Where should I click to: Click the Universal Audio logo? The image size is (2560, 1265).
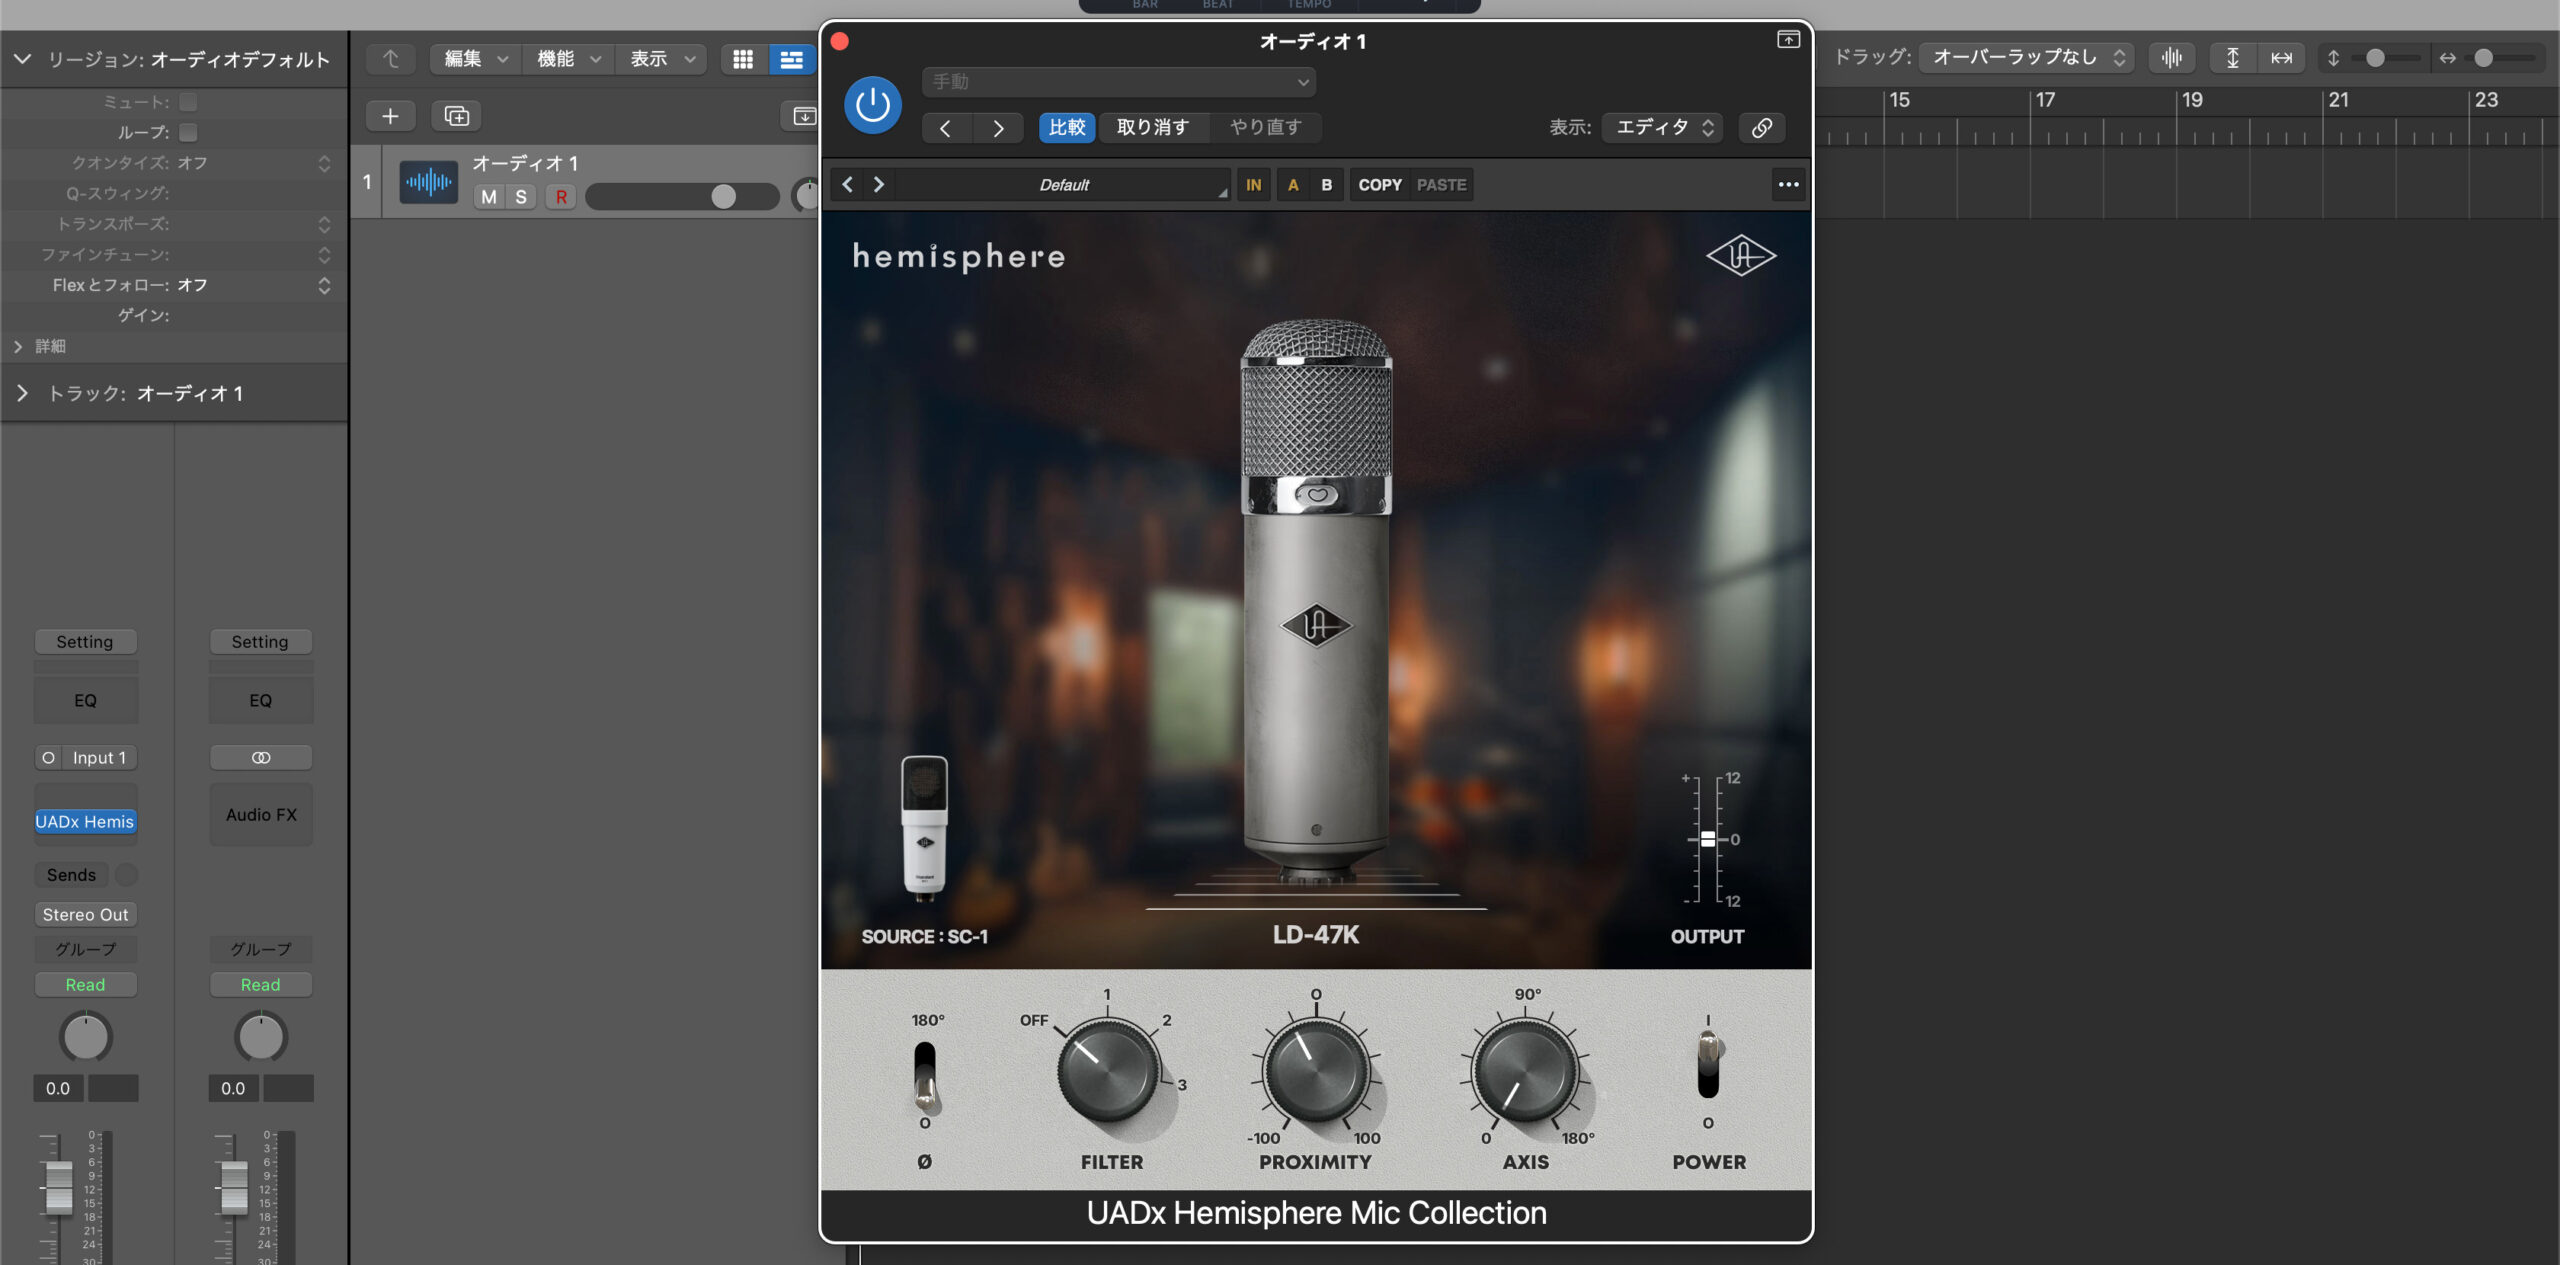tap(1740, 256)
